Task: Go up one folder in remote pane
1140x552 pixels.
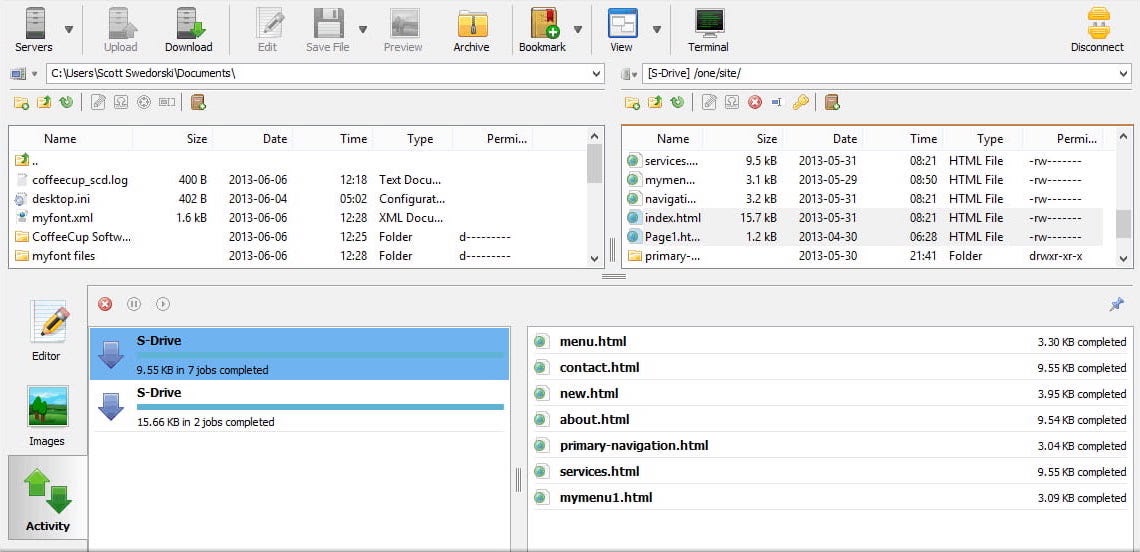Action: coord(655,103)
